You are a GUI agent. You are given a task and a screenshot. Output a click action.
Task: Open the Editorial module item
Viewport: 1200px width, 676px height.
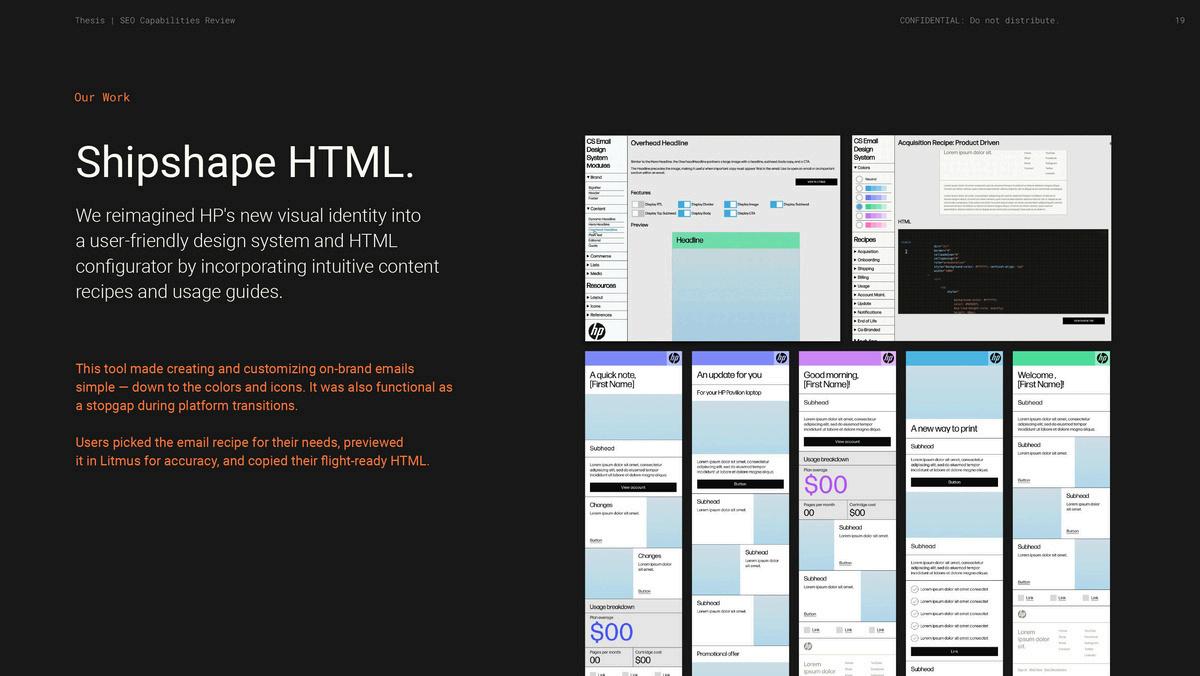pyautogui.click(x=595, y=240)
